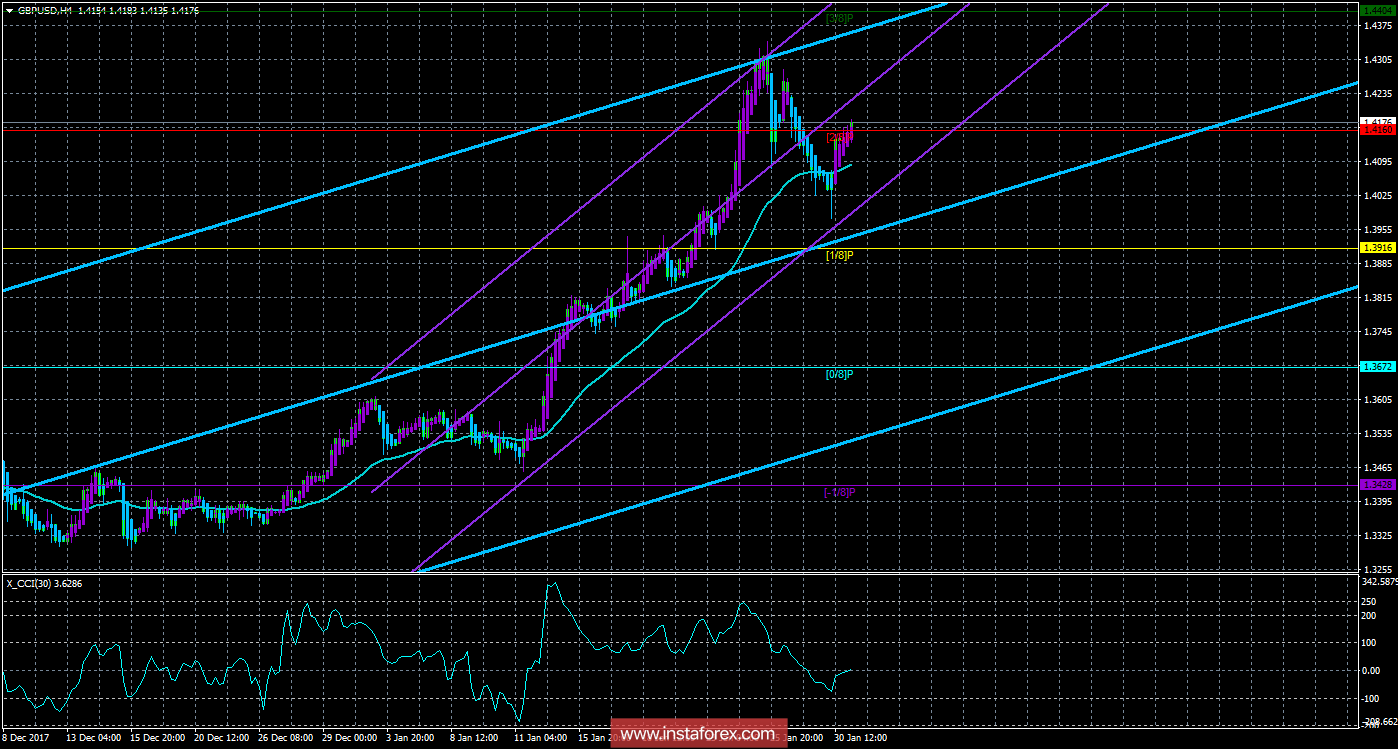
Task: Click the 26 Dec 08:00 time label
Action: (x=288, y=738)
